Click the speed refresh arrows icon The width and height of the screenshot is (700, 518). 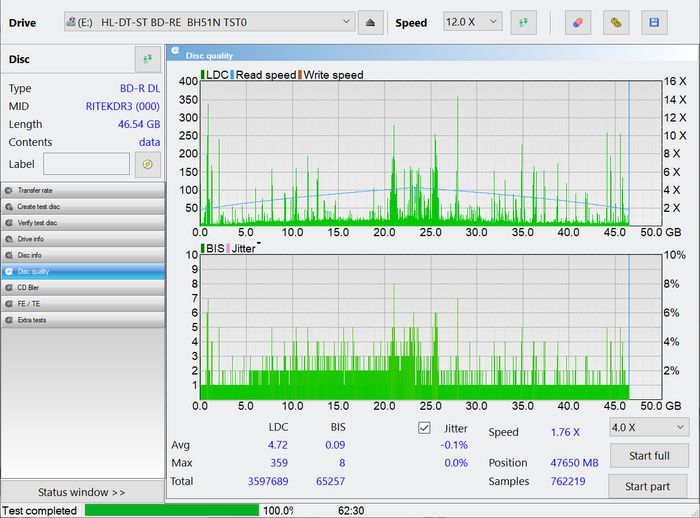click(522, 22)
